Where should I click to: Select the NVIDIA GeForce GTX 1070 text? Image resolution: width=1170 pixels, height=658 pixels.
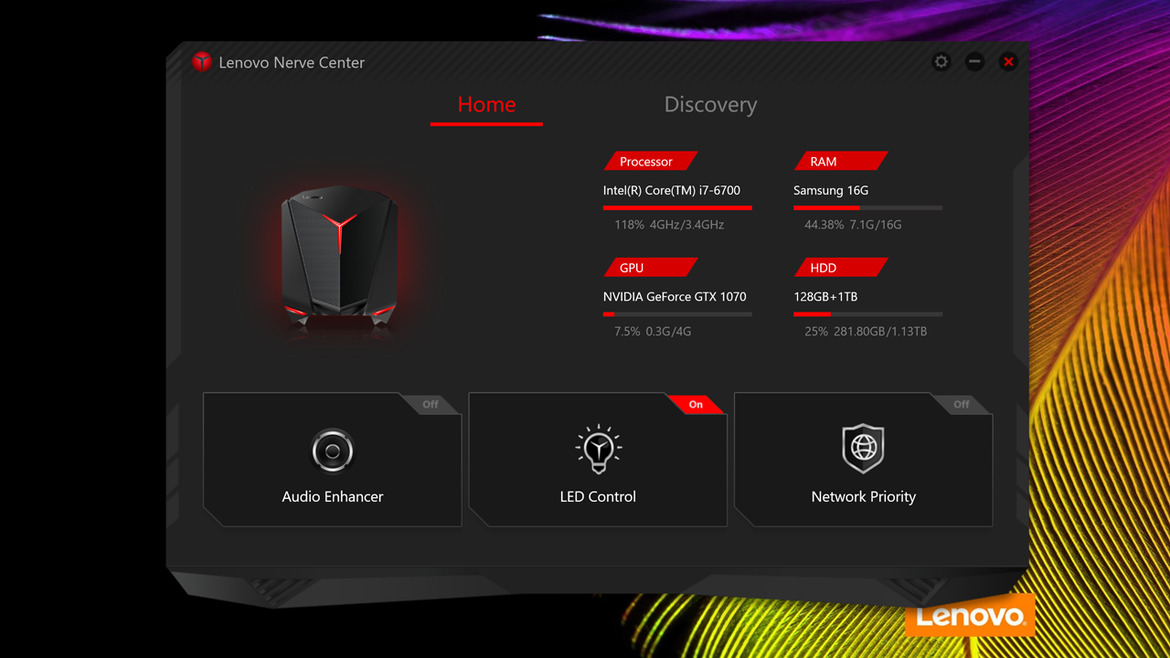pos(675,297)
